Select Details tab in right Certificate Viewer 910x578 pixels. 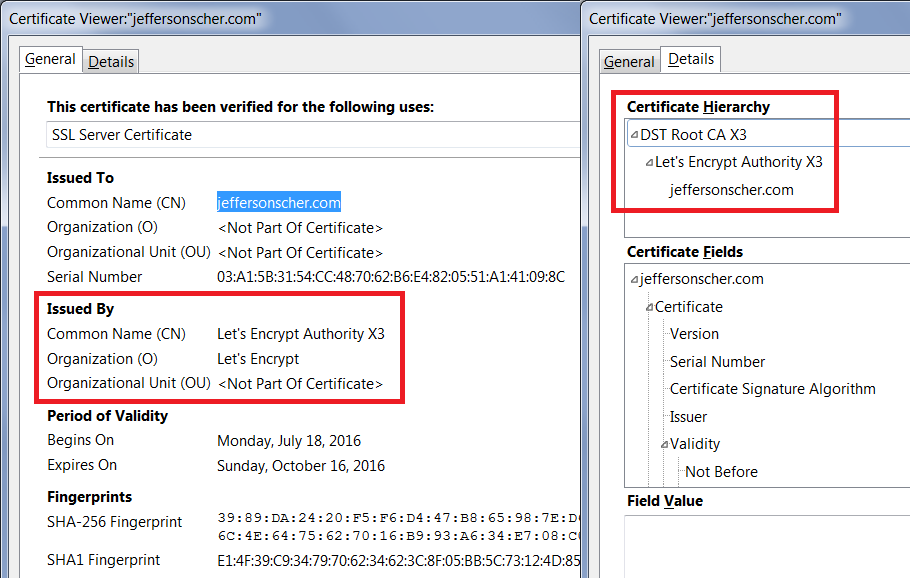[x=691, y=59]
